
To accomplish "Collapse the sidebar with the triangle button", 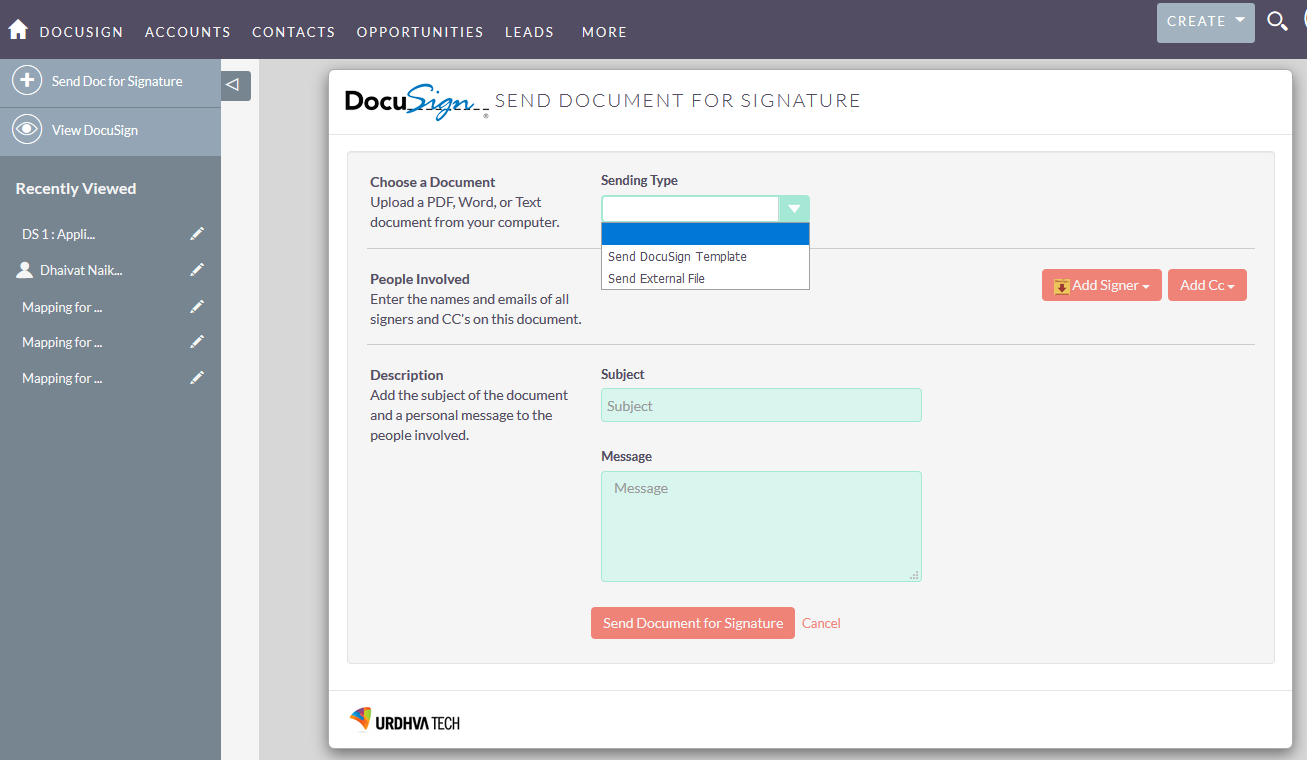I will click(x=236, y=85).
